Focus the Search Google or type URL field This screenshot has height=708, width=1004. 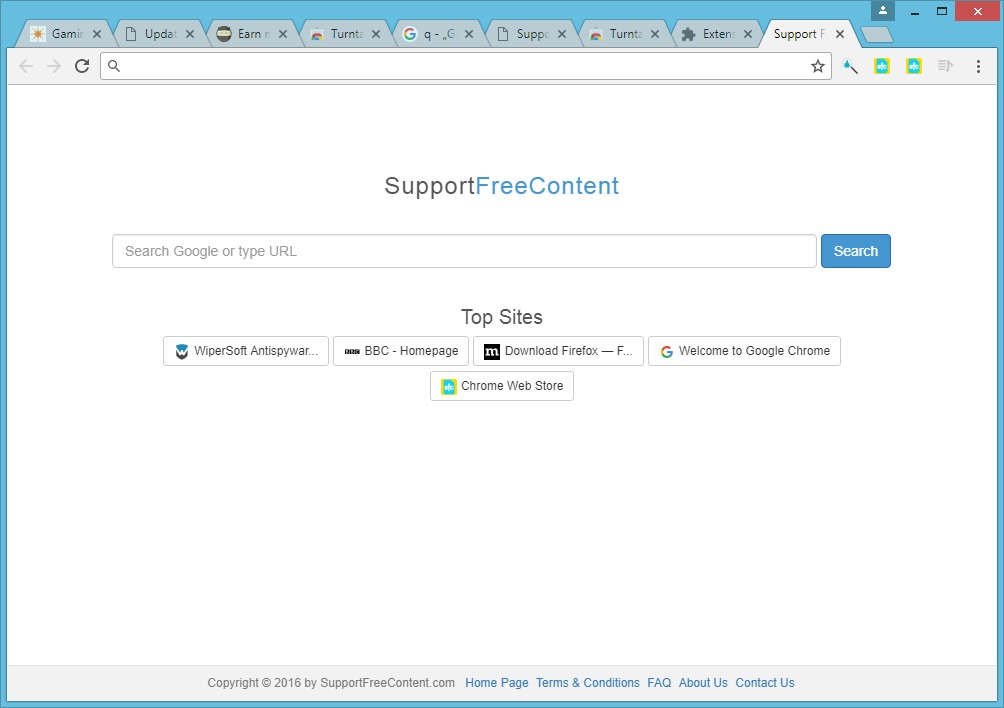[x=464, y=251]
